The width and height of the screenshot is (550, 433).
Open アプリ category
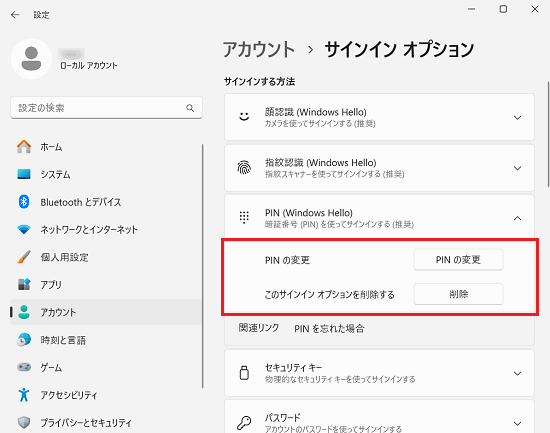click(x=106, y=285)
